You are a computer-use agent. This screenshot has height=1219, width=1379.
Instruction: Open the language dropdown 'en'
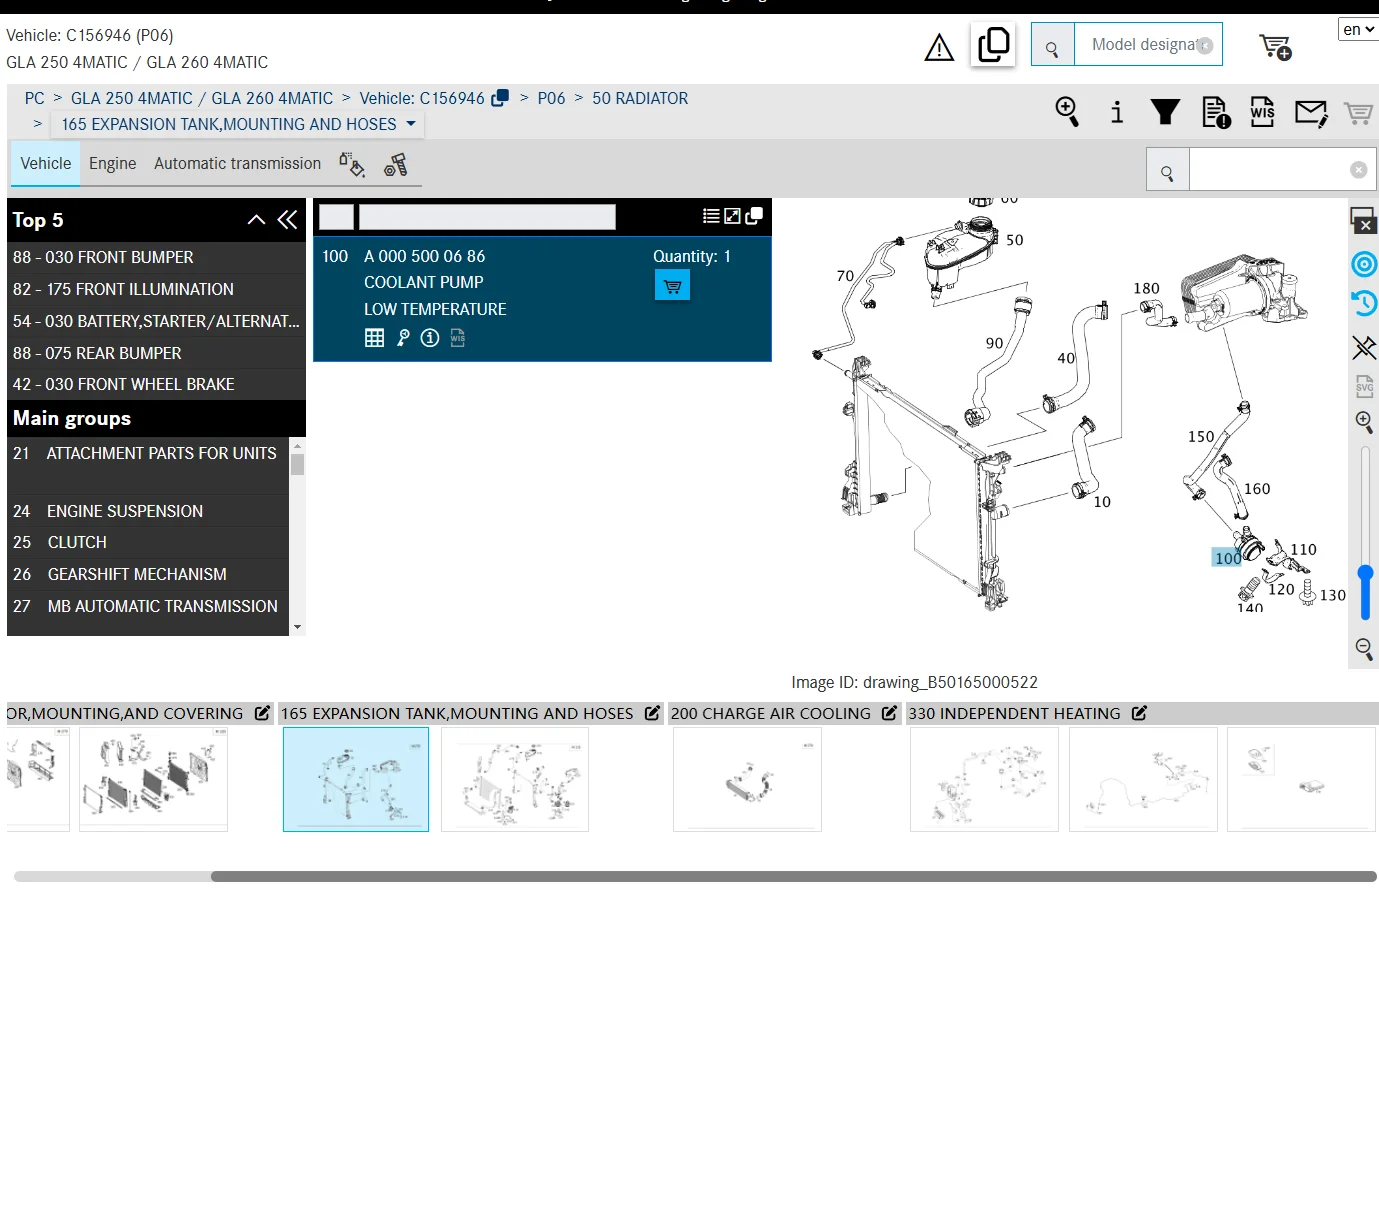[1358, 30]
